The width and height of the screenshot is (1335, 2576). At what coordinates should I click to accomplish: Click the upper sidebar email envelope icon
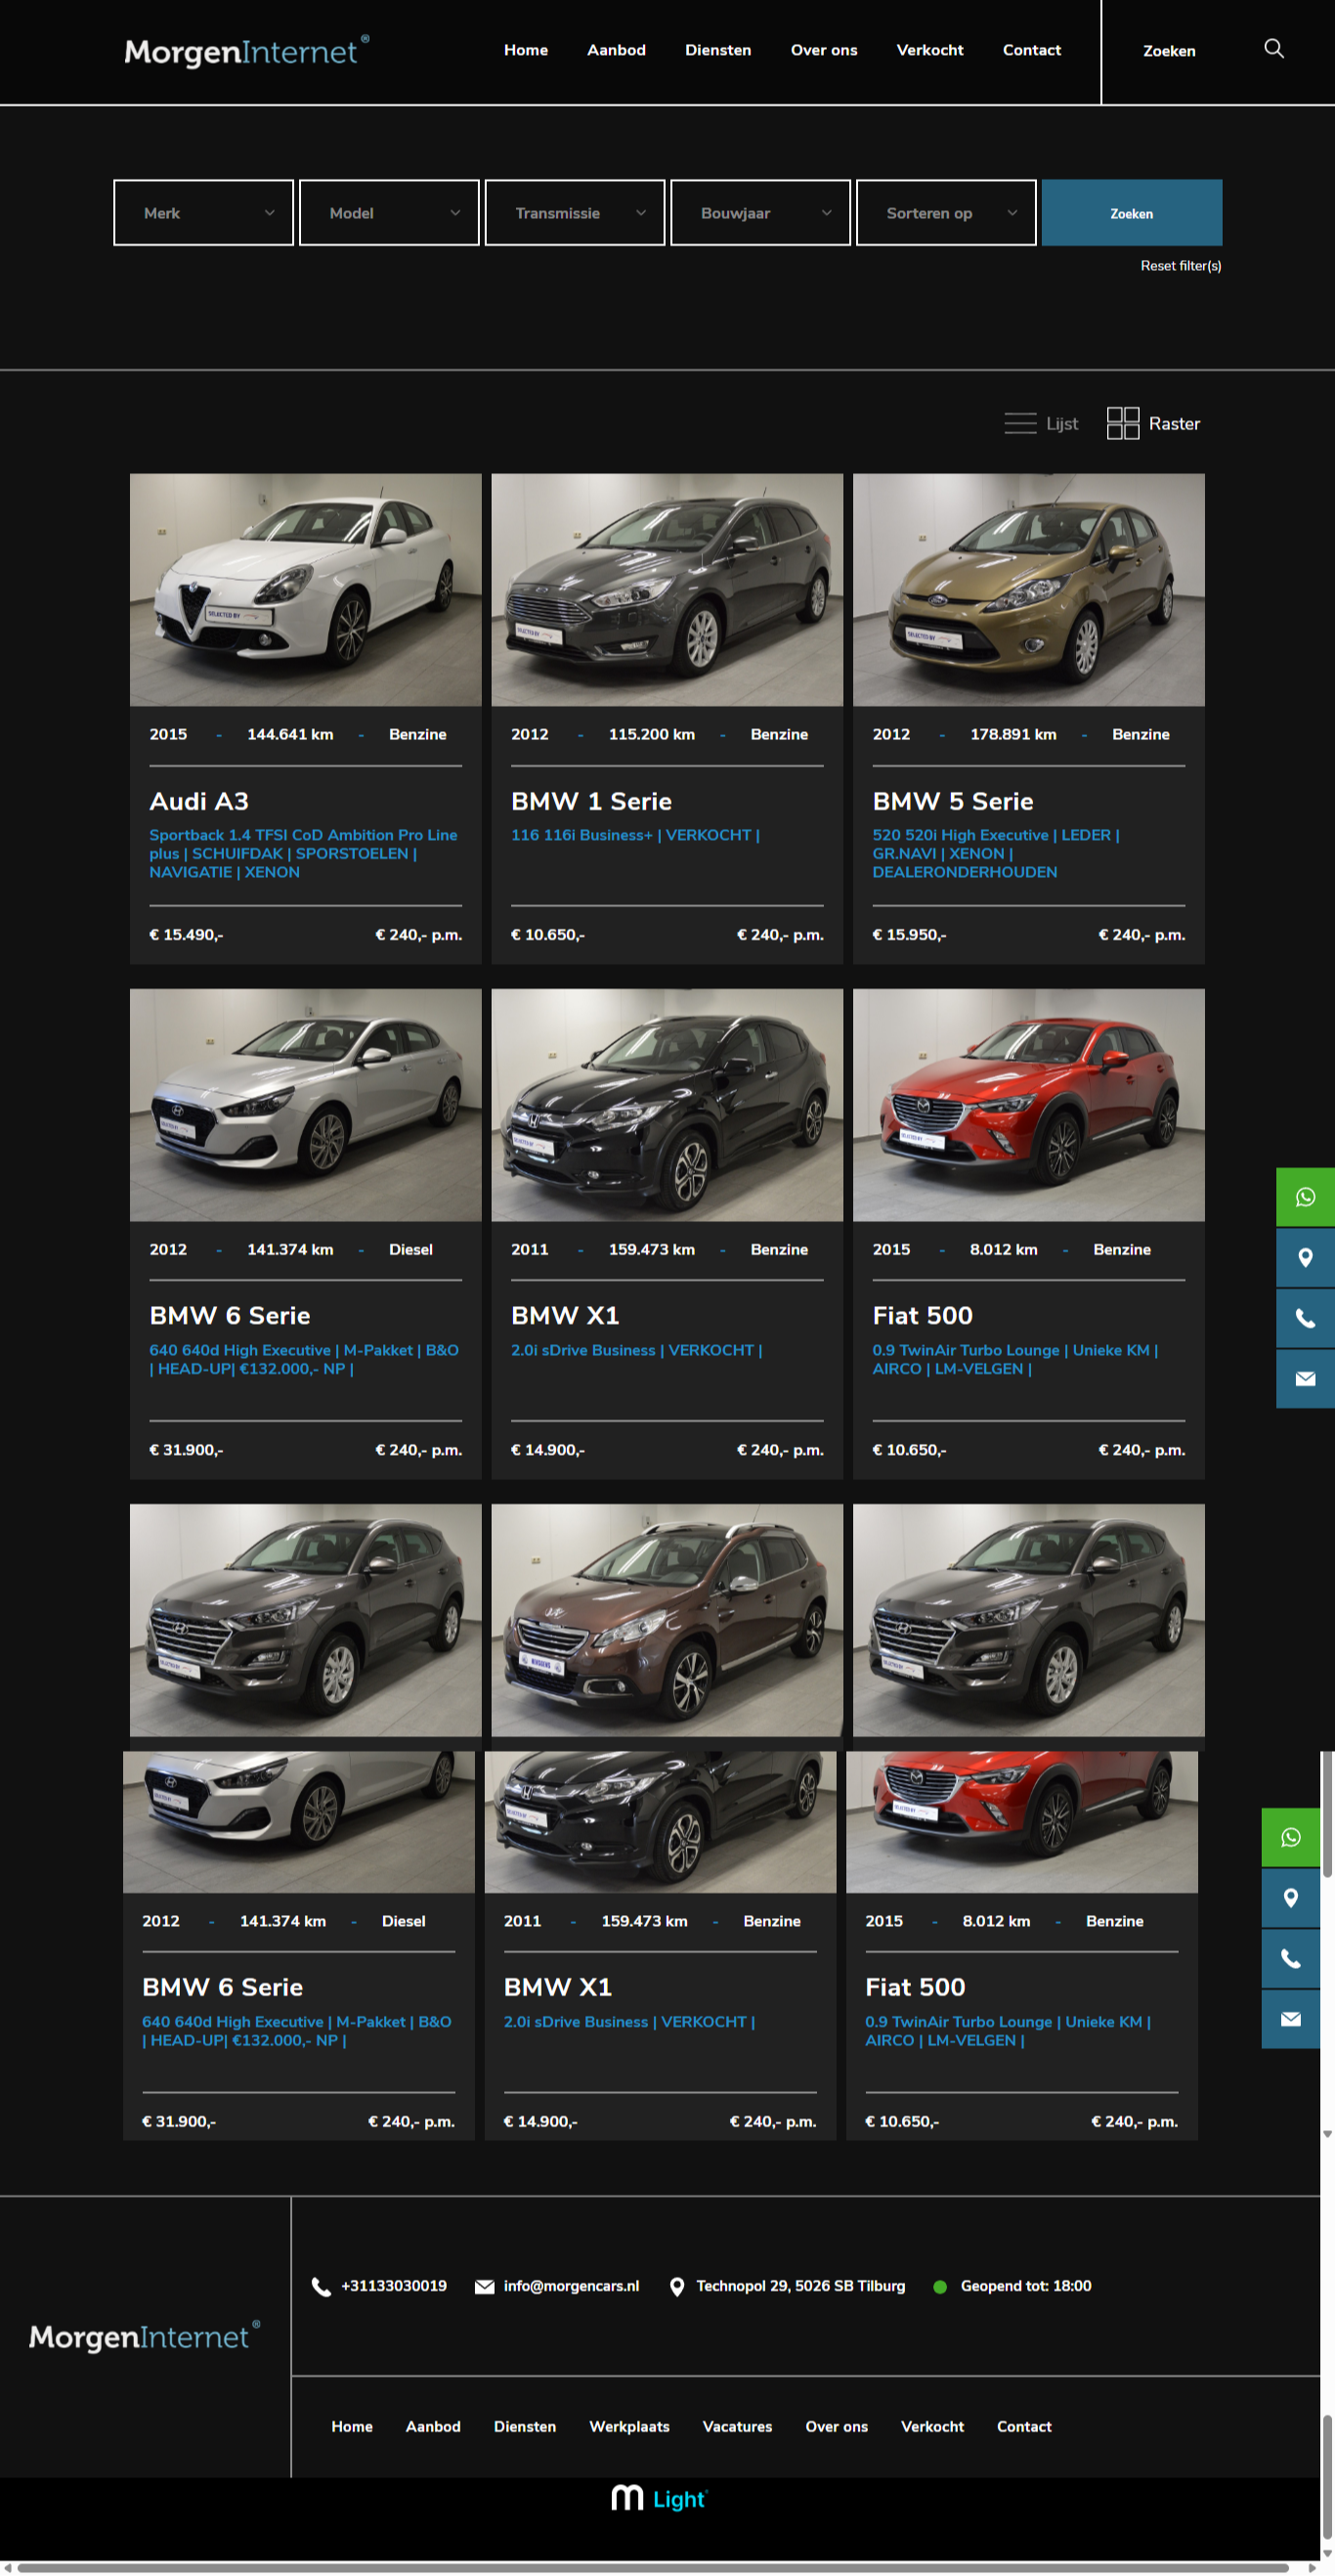click(1305, 1378)
